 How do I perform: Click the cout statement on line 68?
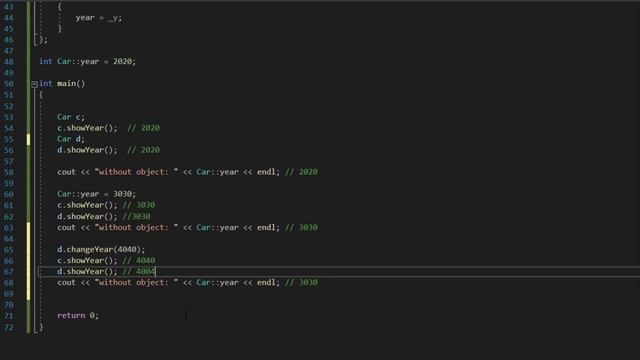tap(169, 282)
